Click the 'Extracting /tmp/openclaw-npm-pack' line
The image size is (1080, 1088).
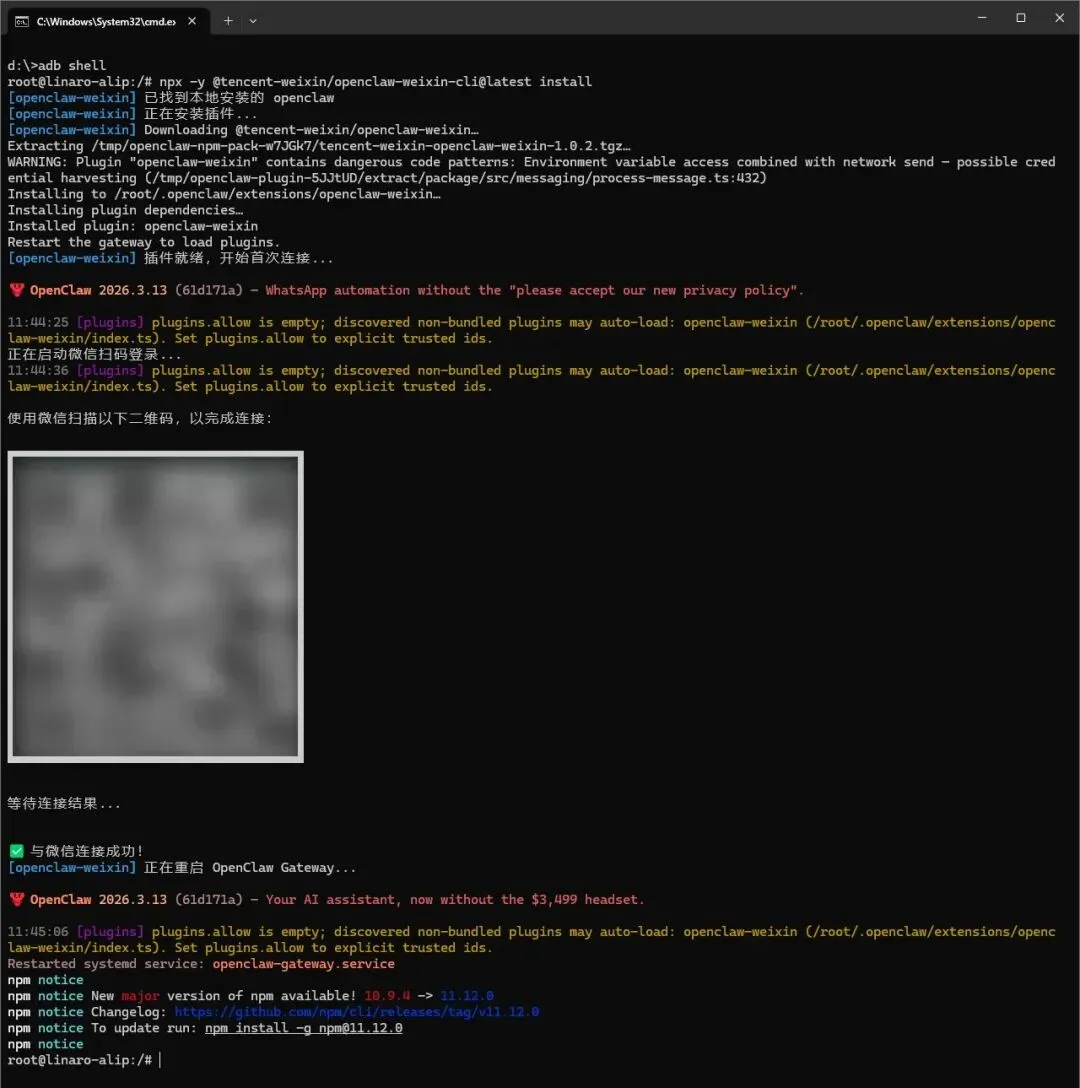(319, 146)
